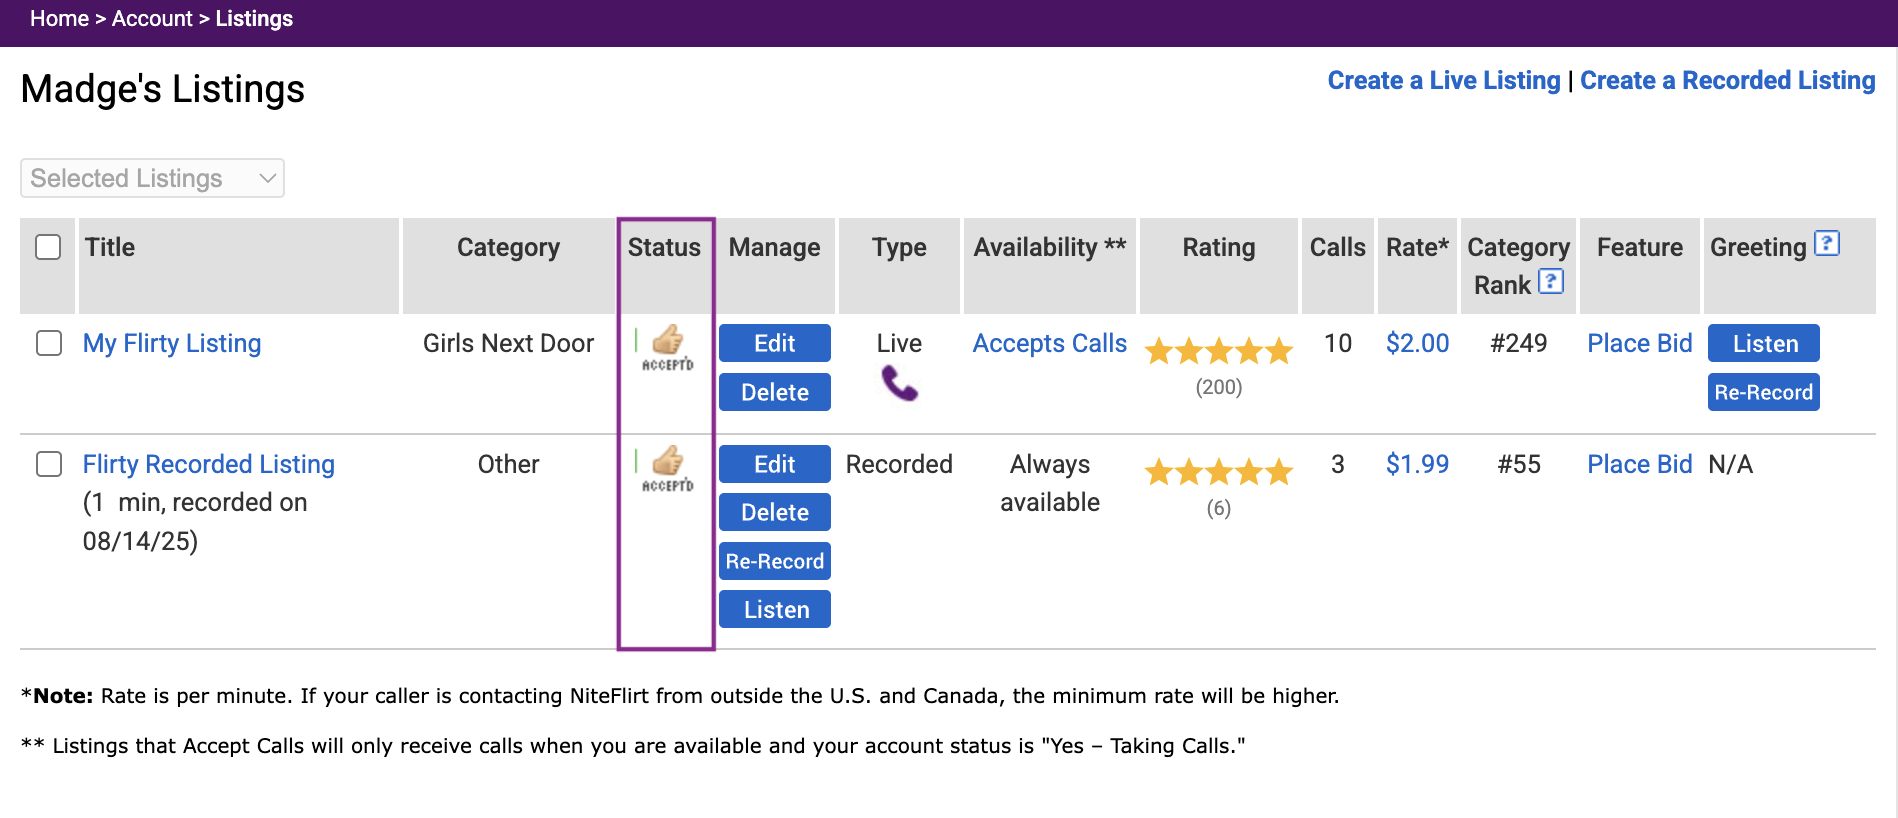
Task: Click the #55 category rank value
Action: coord(1519,464)
